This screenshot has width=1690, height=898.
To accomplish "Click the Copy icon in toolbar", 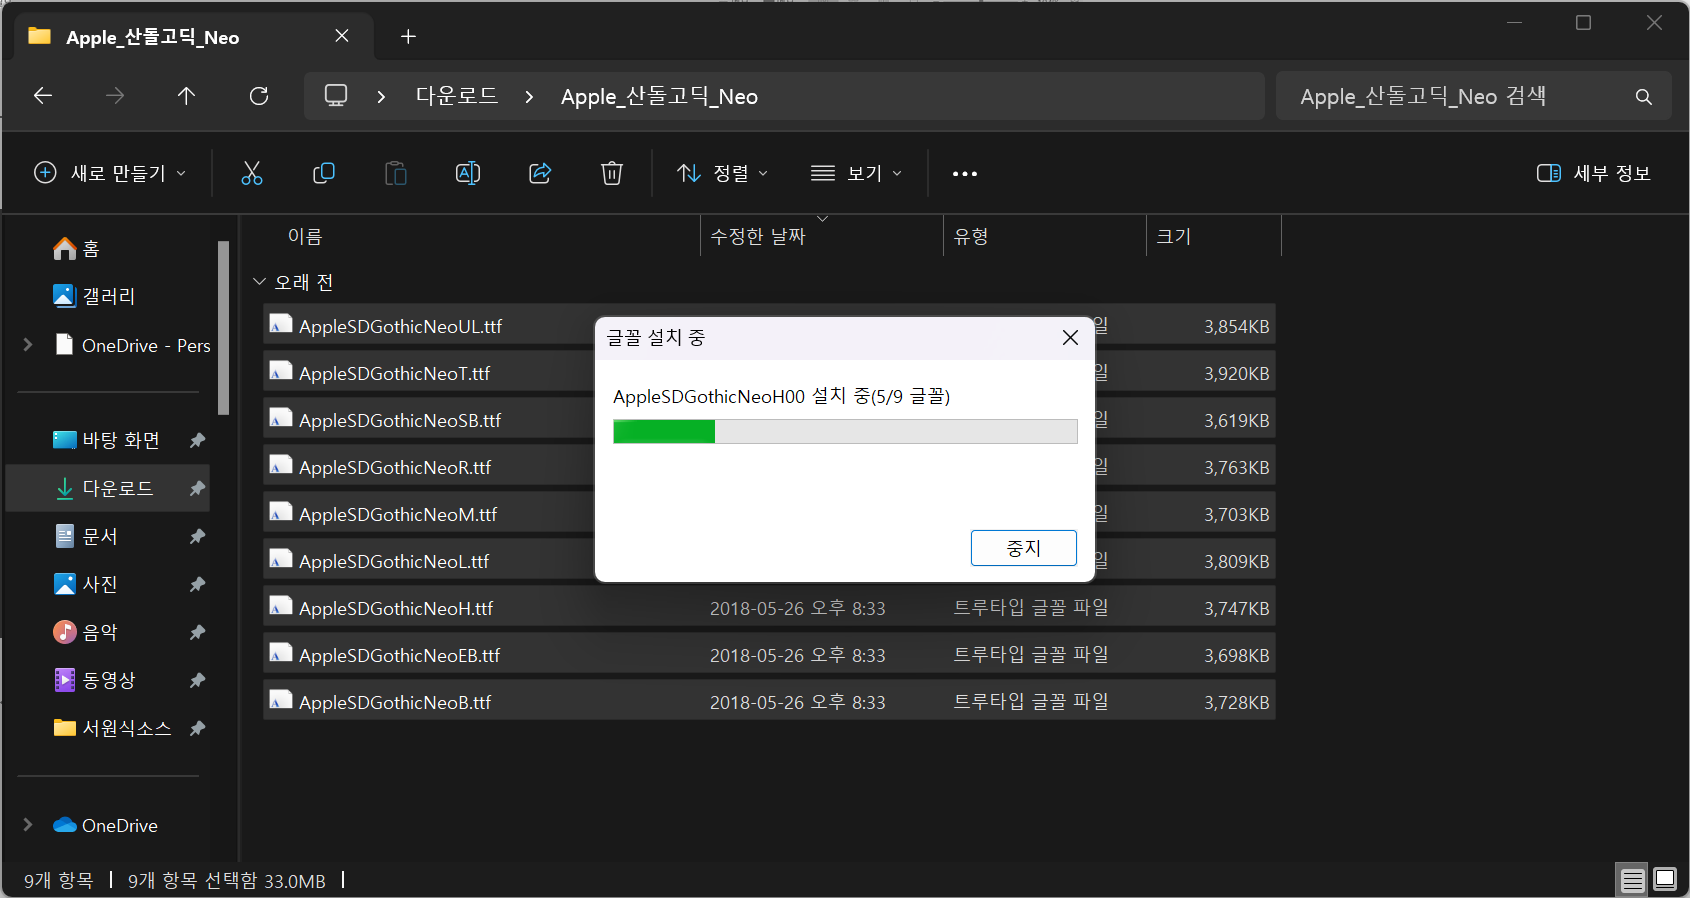I will tap(324, 173).
